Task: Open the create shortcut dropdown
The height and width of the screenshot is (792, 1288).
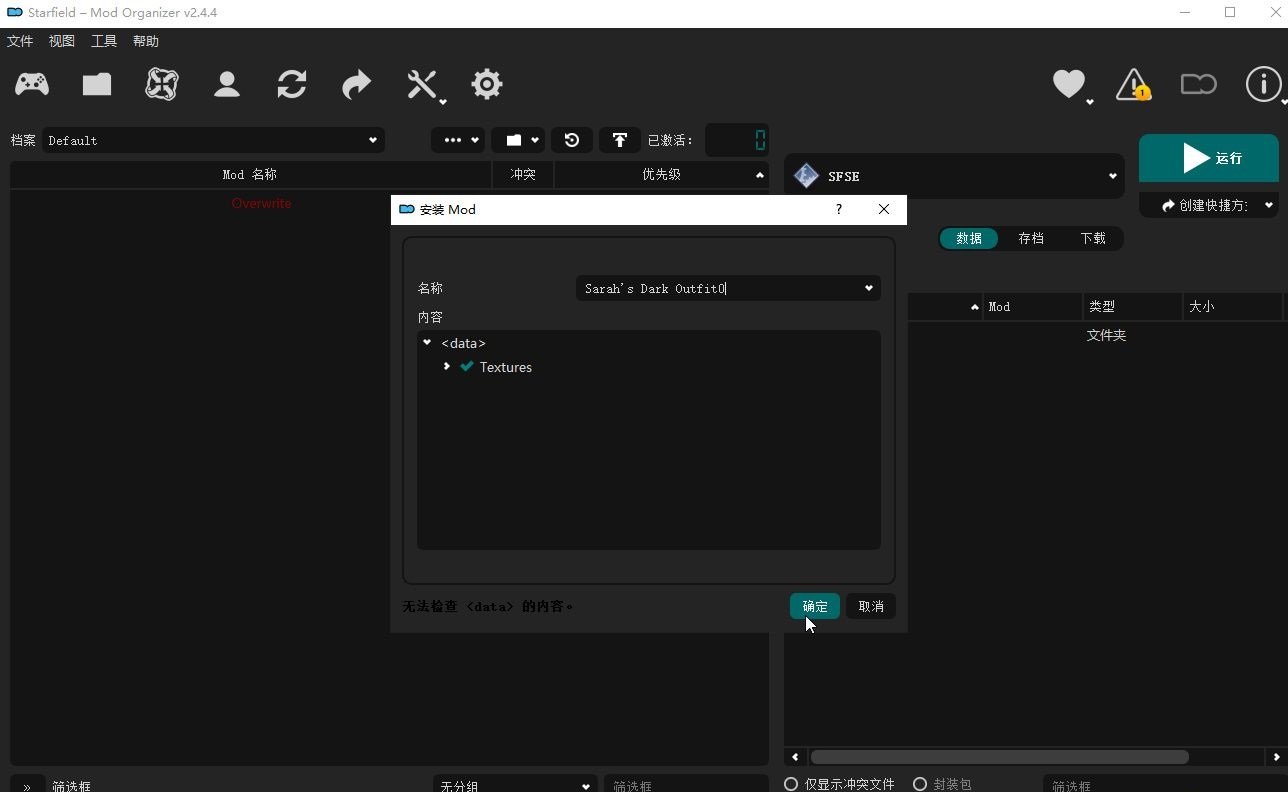Action: click(1209, 205)
